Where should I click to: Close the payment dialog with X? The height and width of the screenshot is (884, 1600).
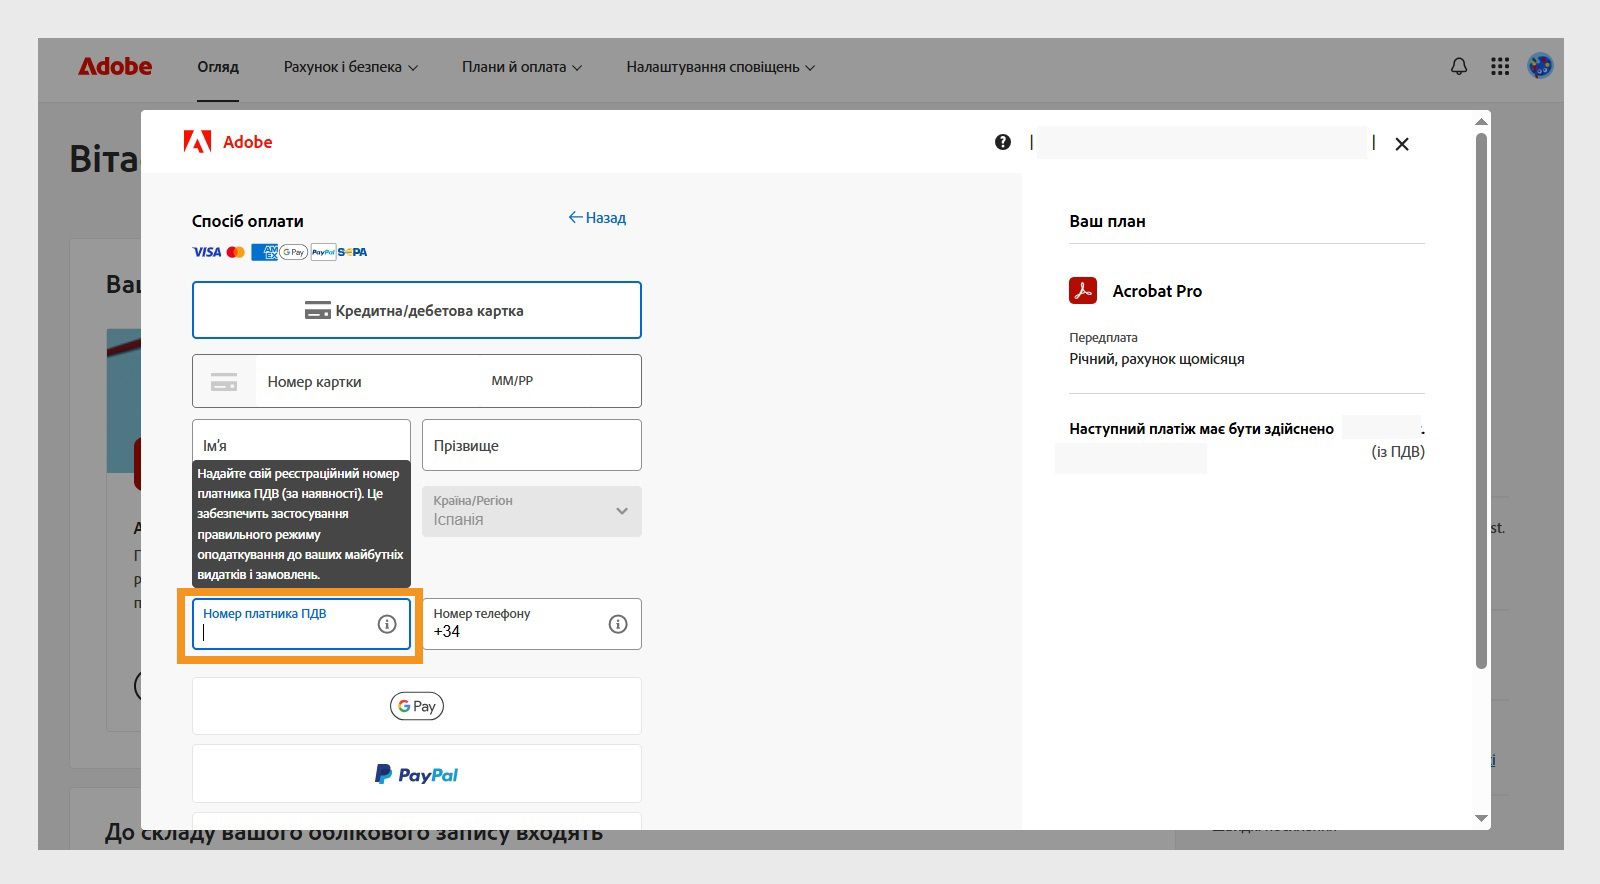pos(1402,144)
